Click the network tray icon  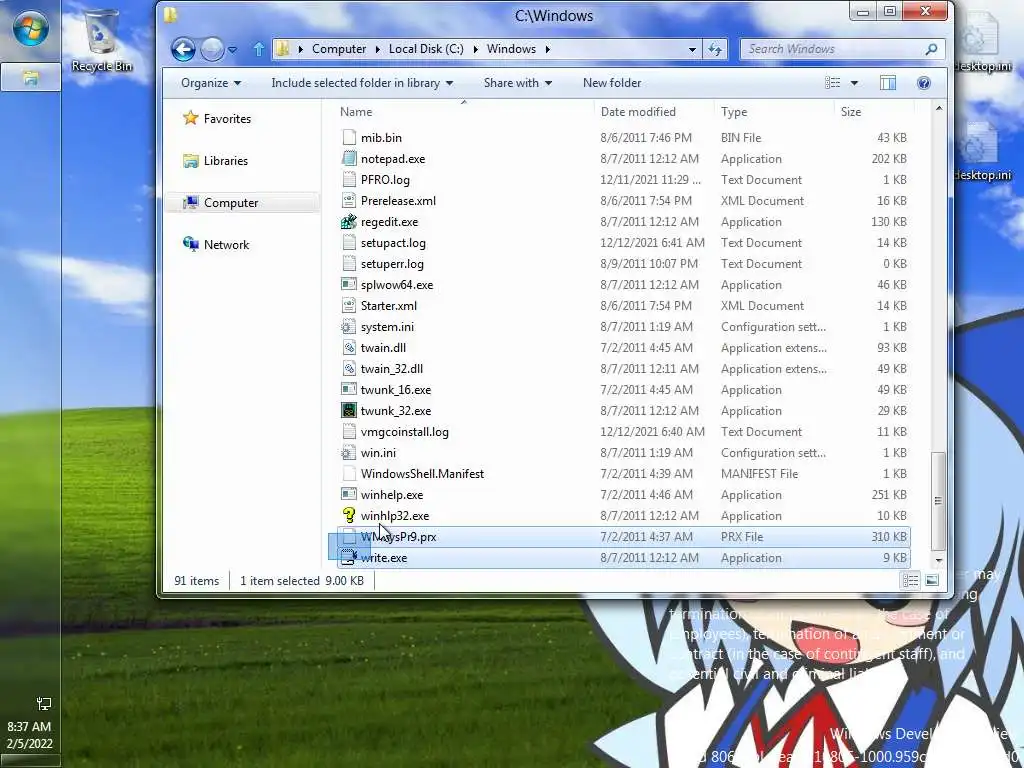44,703
